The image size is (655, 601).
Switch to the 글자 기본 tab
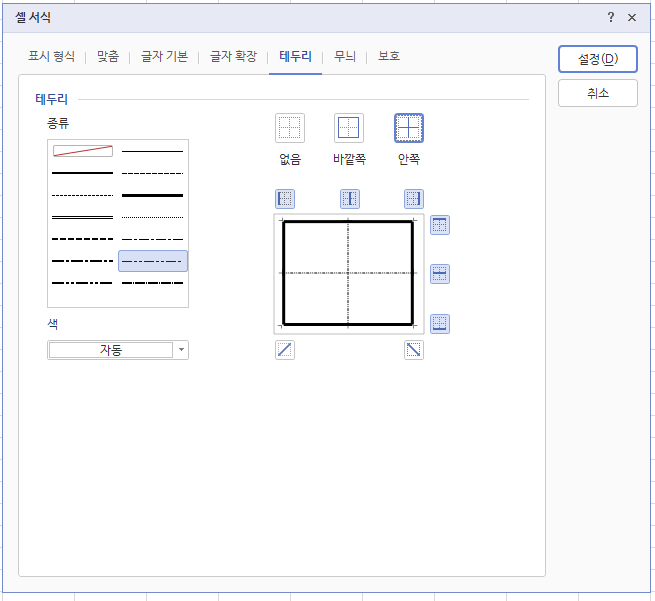pos(165,56)
